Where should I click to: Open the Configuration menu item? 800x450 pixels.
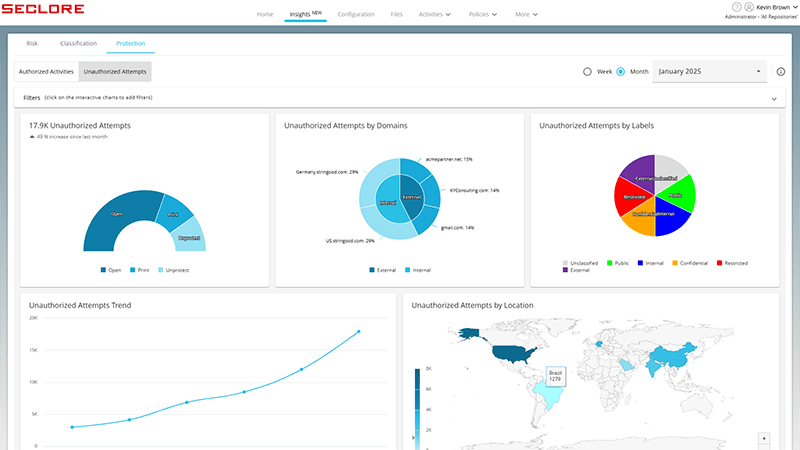pos(356,14)
